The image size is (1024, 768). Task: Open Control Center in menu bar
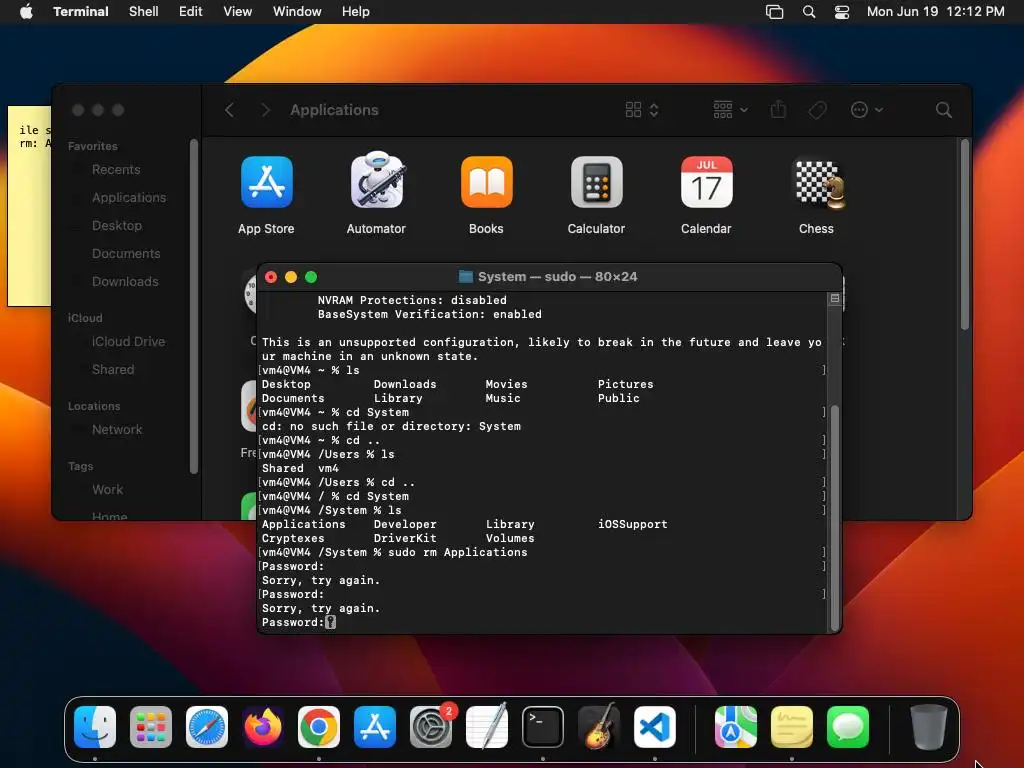point(842,12)
